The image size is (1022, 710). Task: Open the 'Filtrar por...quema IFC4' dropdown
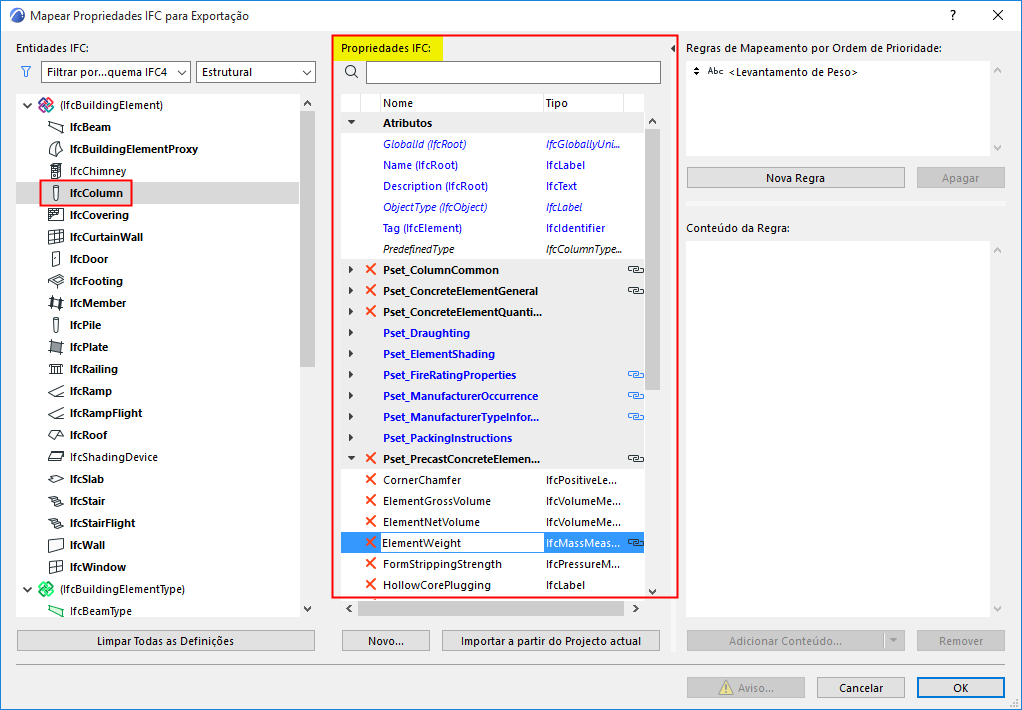point(115,72)
